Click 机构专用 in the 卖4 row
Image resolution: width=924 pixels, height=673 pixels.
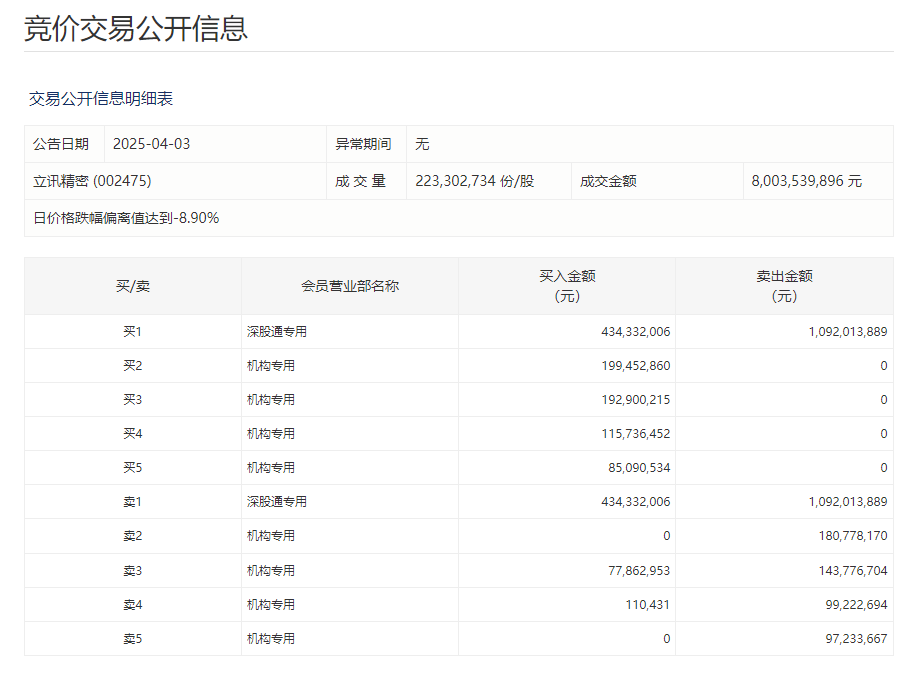(x=271, y=605)
